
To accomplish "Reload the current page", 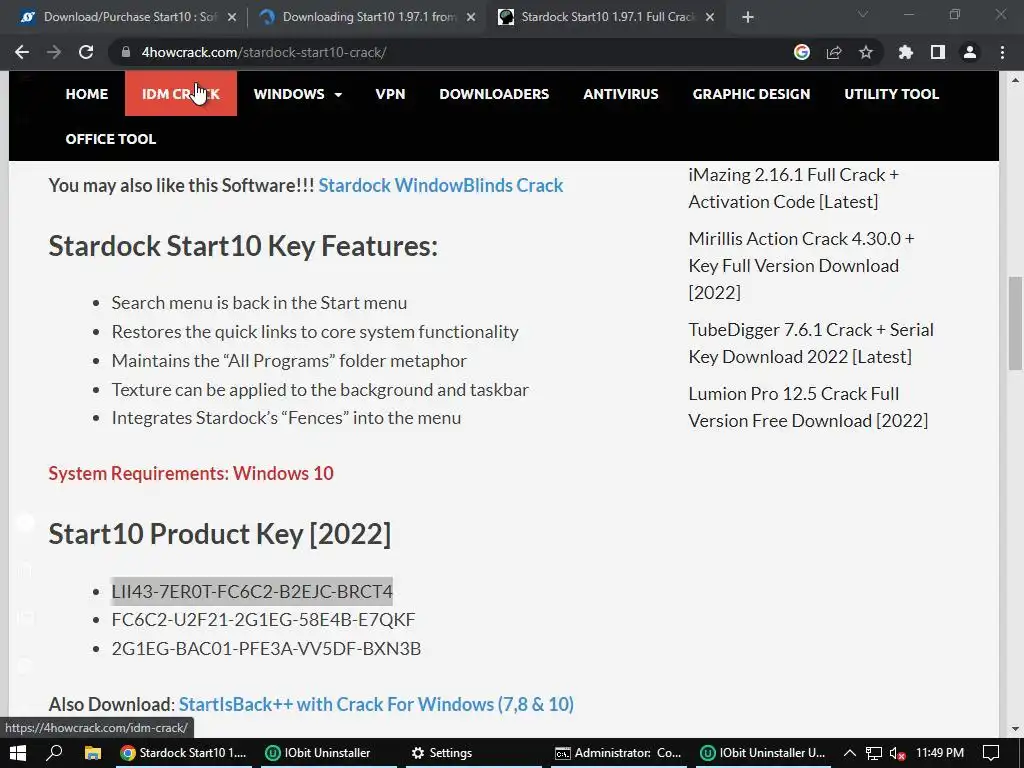I will point(86,52).
